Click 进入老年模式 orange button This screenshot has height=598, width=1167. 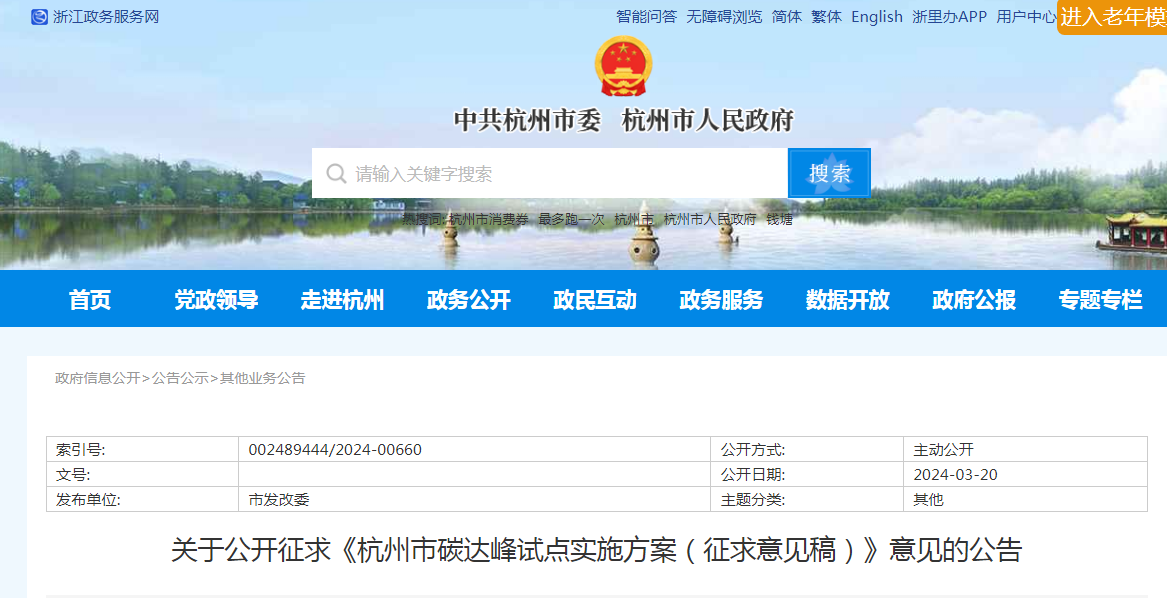(1112, 17)
